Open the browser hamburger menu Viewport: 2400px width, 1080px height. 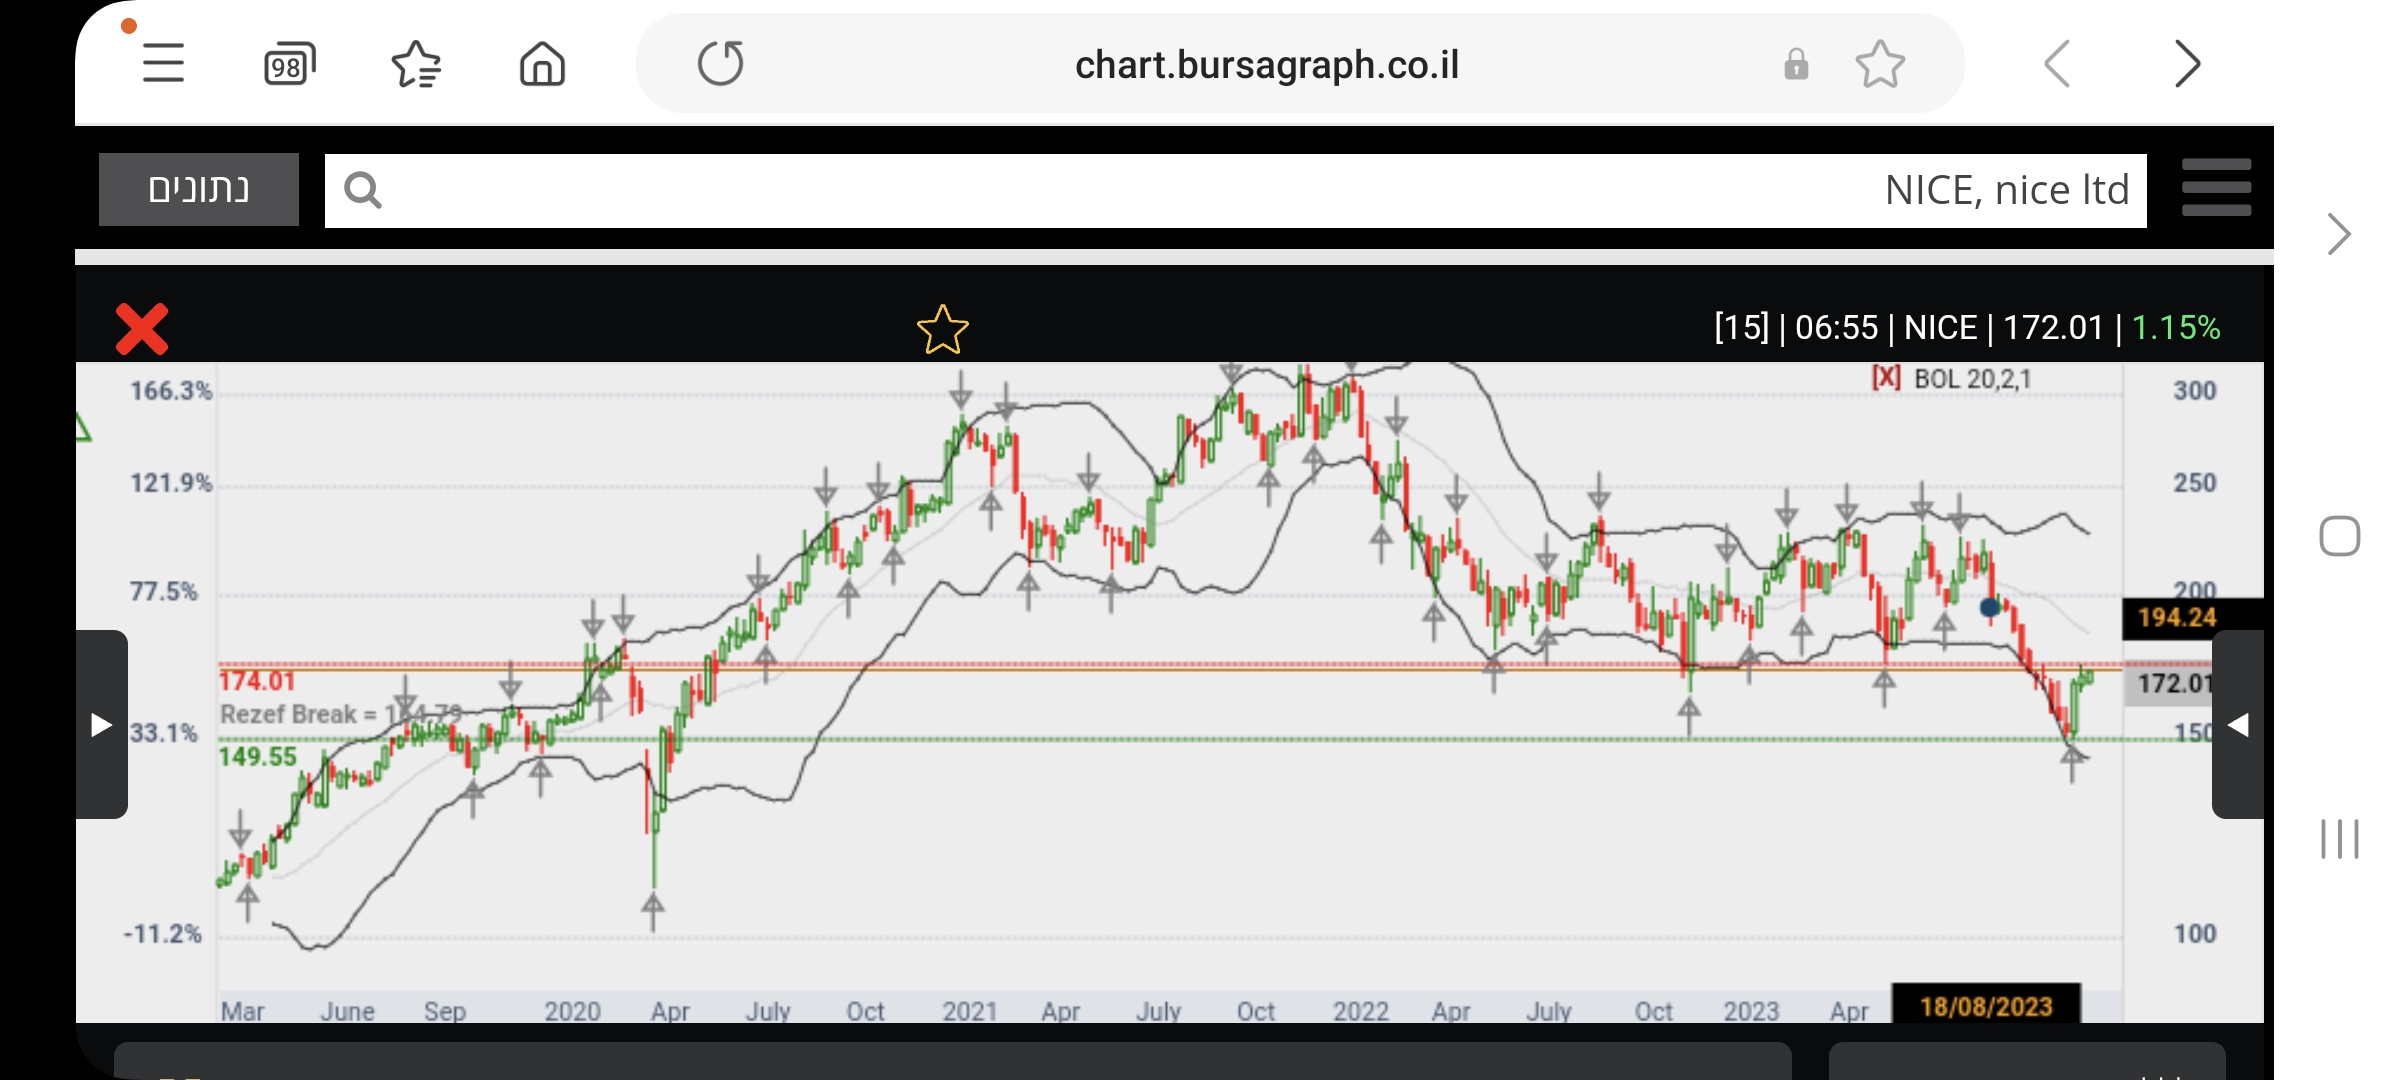coord(163,64)
